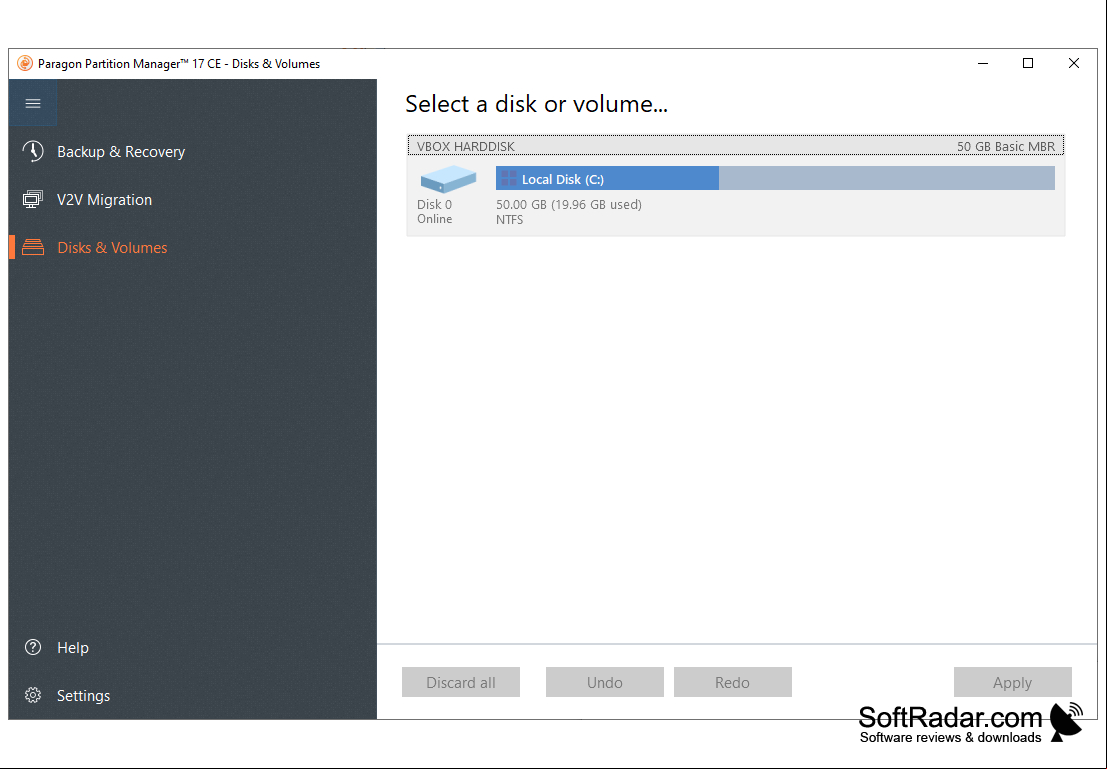Click the Undo button

604,682
